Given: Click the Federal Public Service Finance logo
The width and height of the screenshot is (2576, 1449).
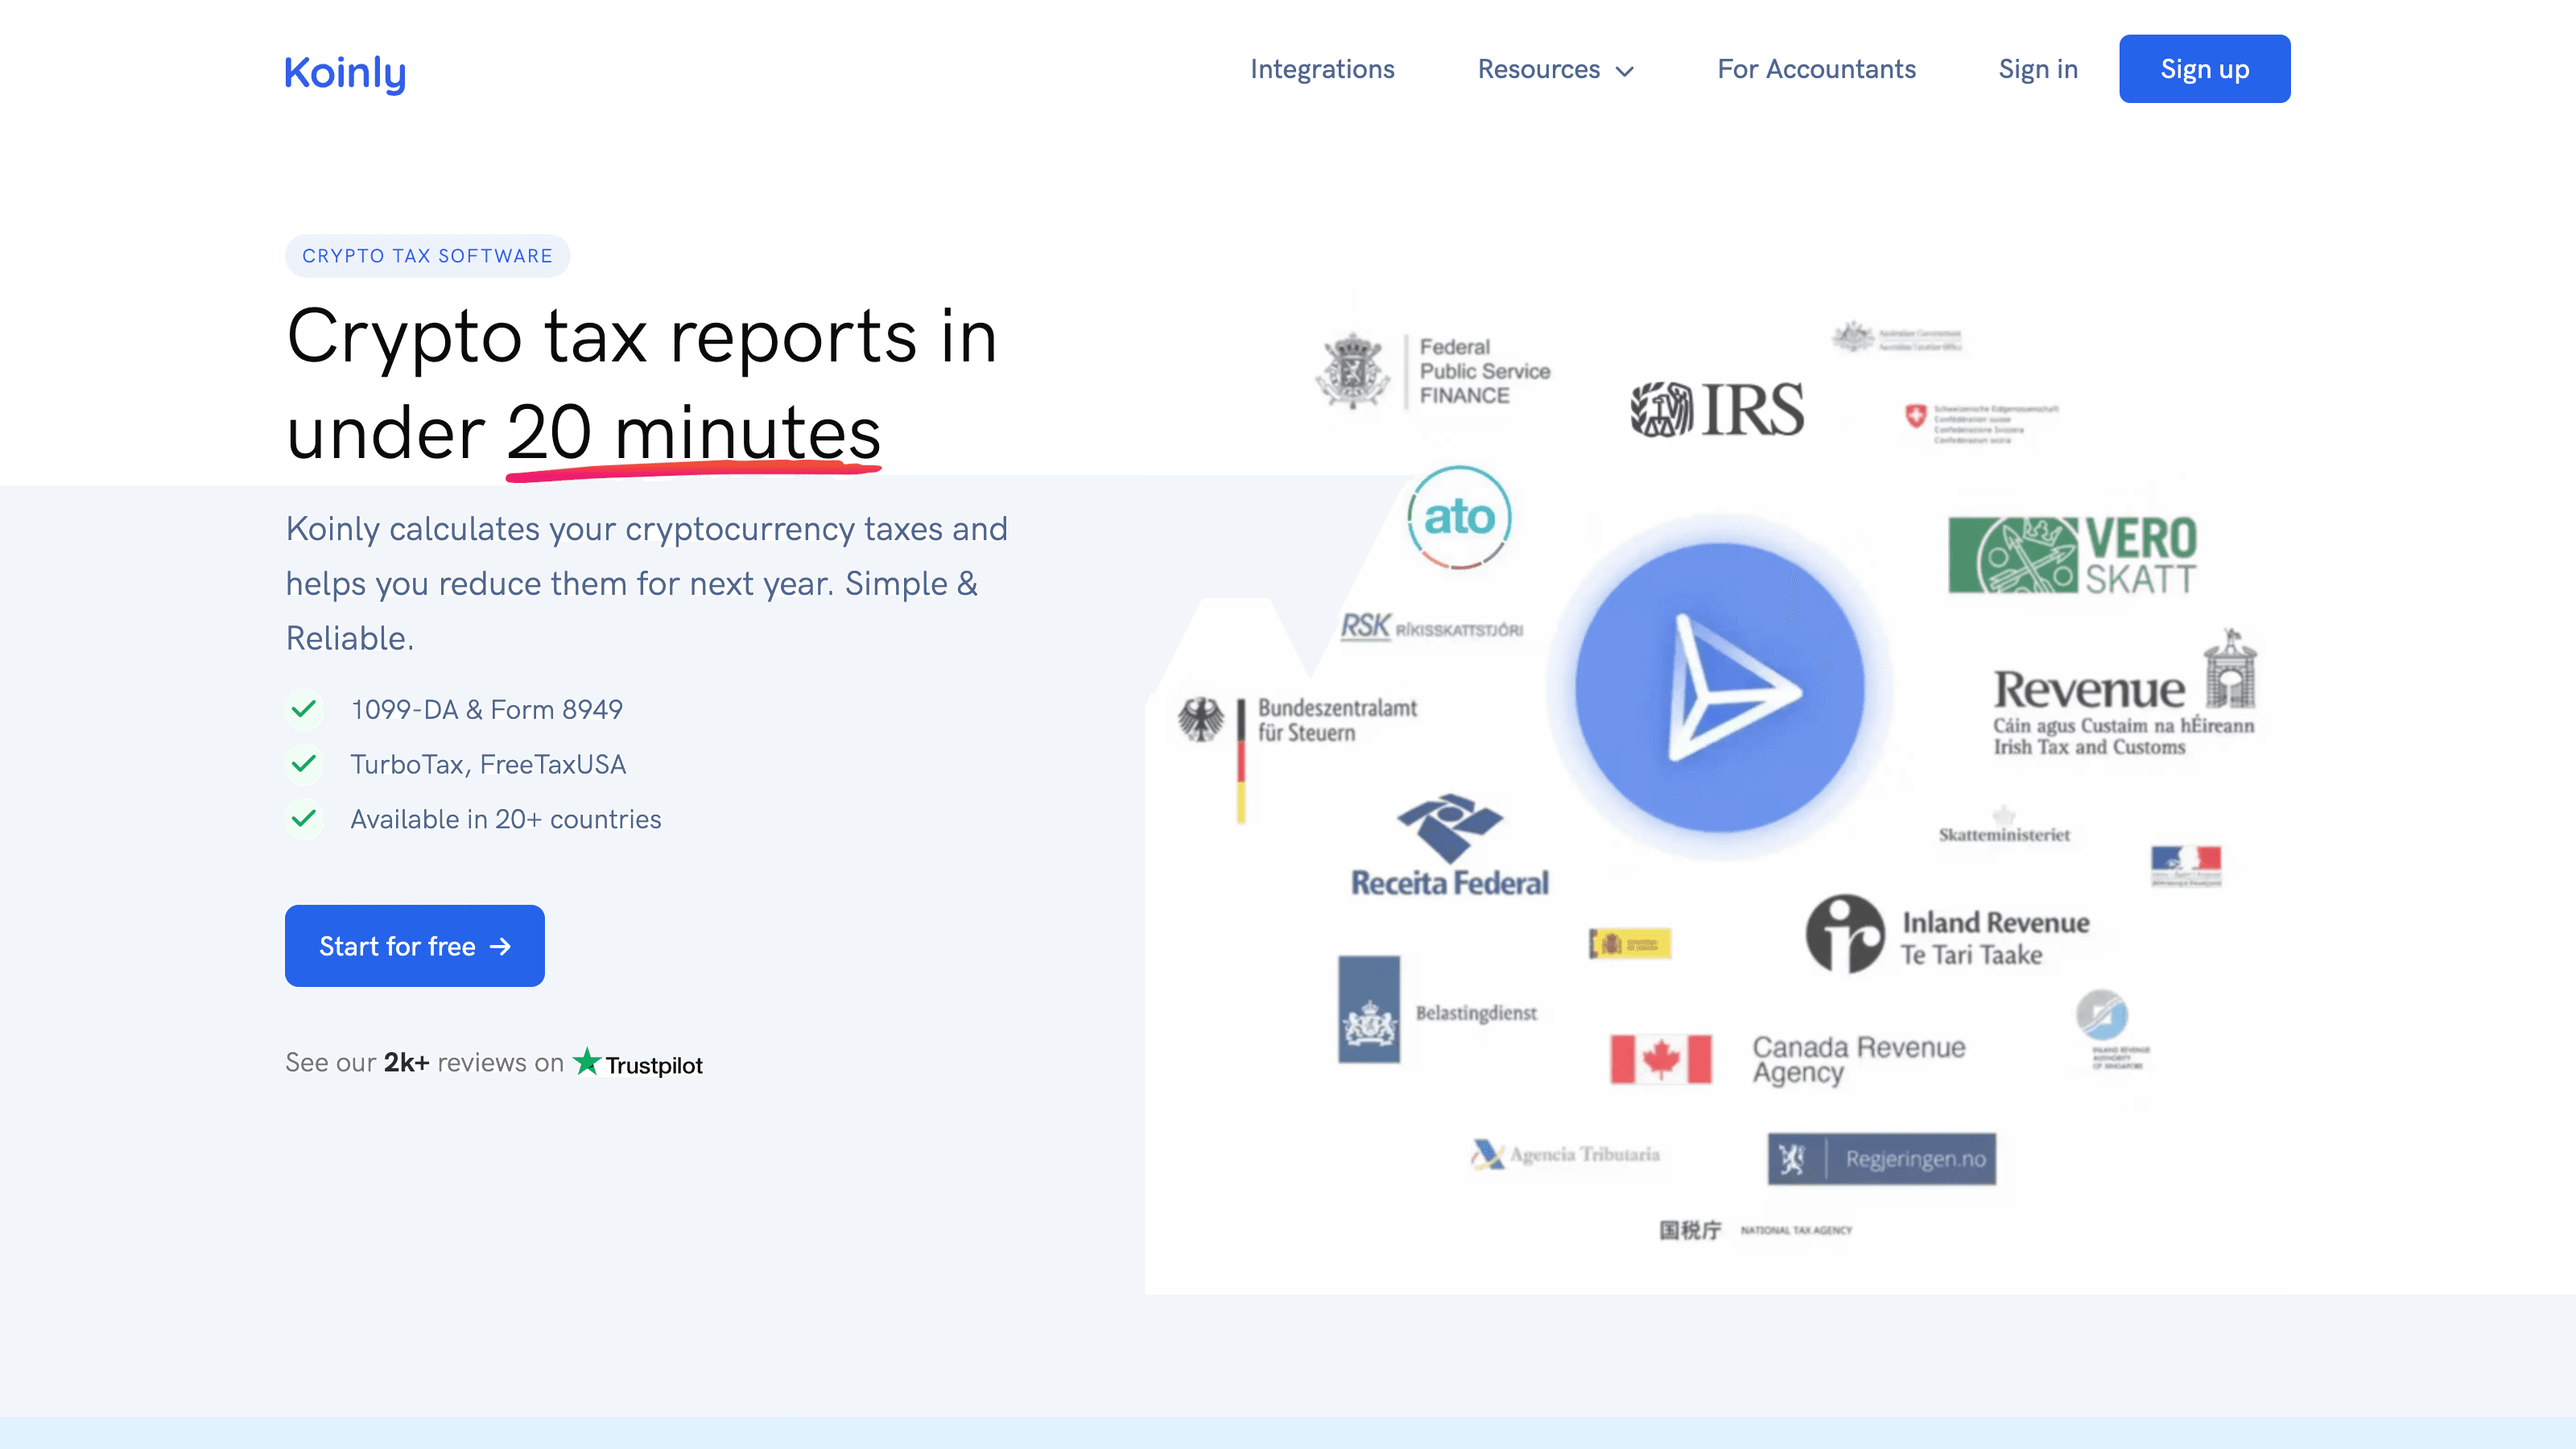Looking at the screenshot, I should [1433, 371].
